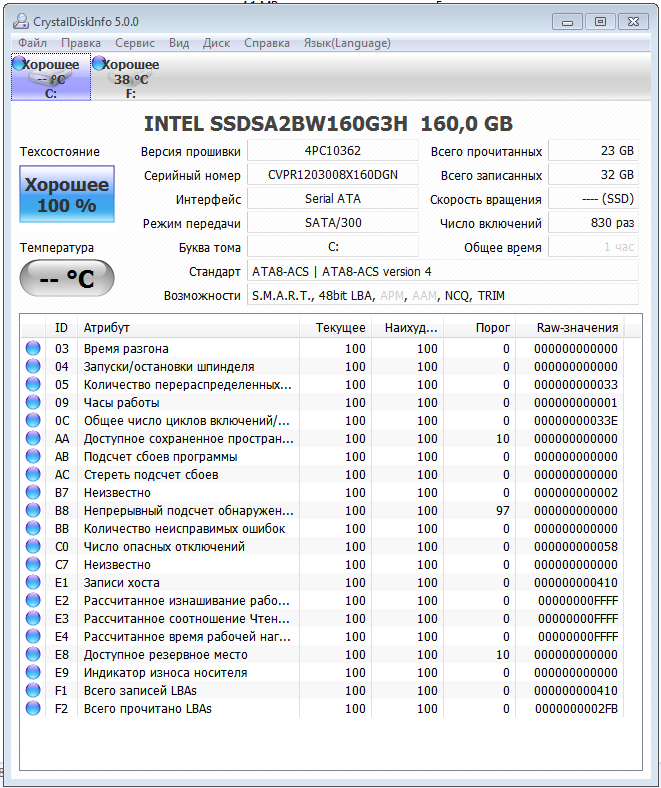661x788 pixels.
Task: Select the C: disk tab
Action: pyautogui.click(x=51, y=77)
